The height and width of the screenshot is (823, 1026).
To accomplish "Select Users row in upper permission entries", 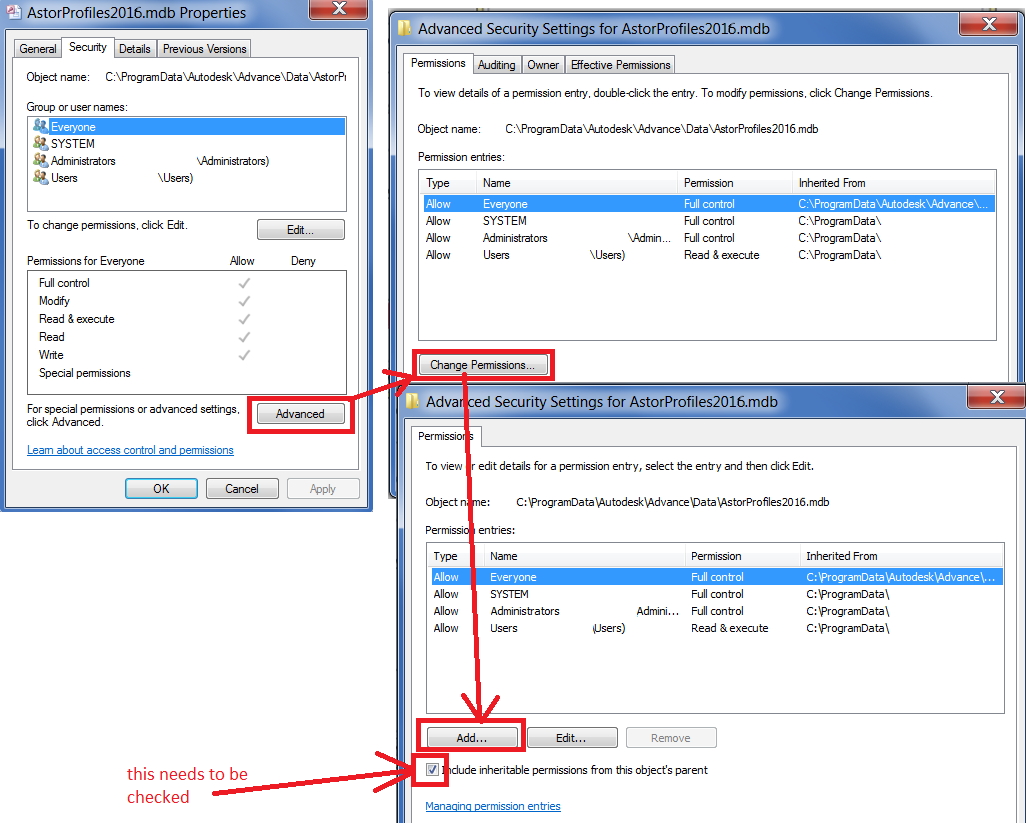I will click(x=709, y=254).
